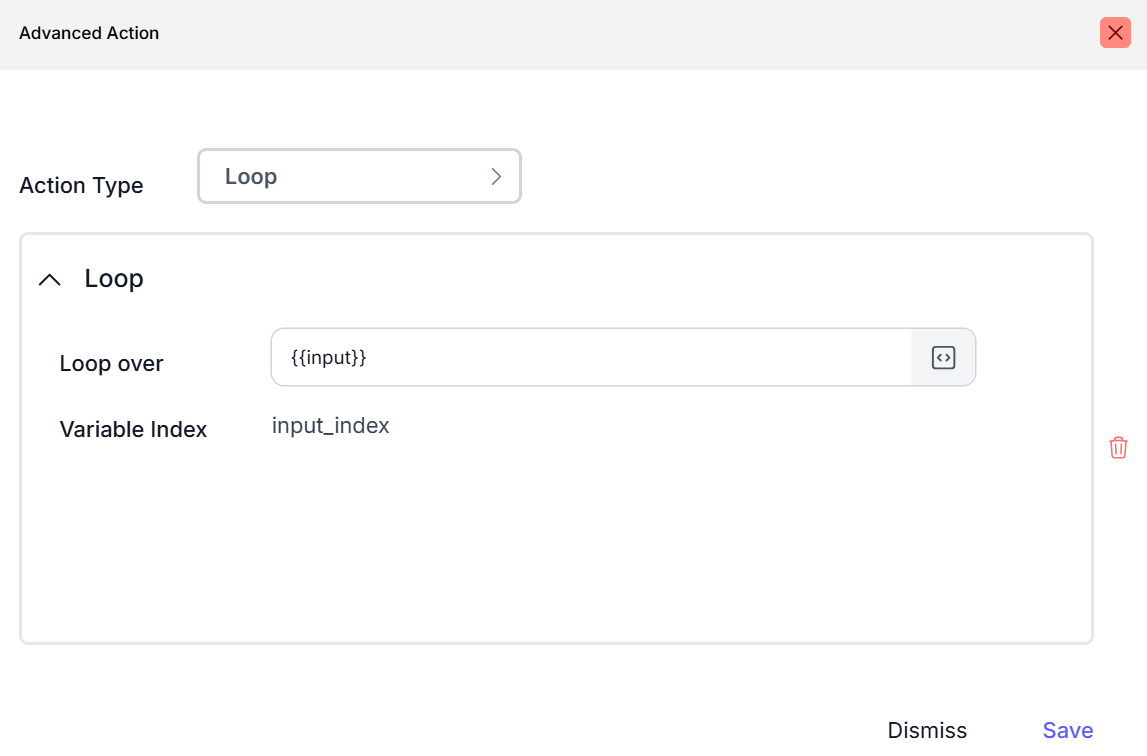Viewport: 1147px width, 756px height.
Task: Close the Advanced Action dialog
Action: point(1115,33)
